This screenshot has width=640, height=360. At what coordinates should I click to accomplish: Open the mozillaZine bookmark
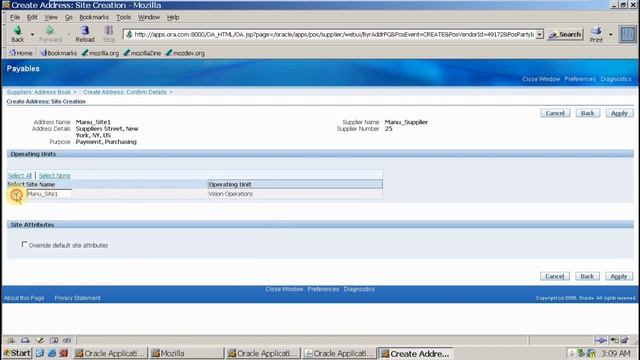pos(142,53)
